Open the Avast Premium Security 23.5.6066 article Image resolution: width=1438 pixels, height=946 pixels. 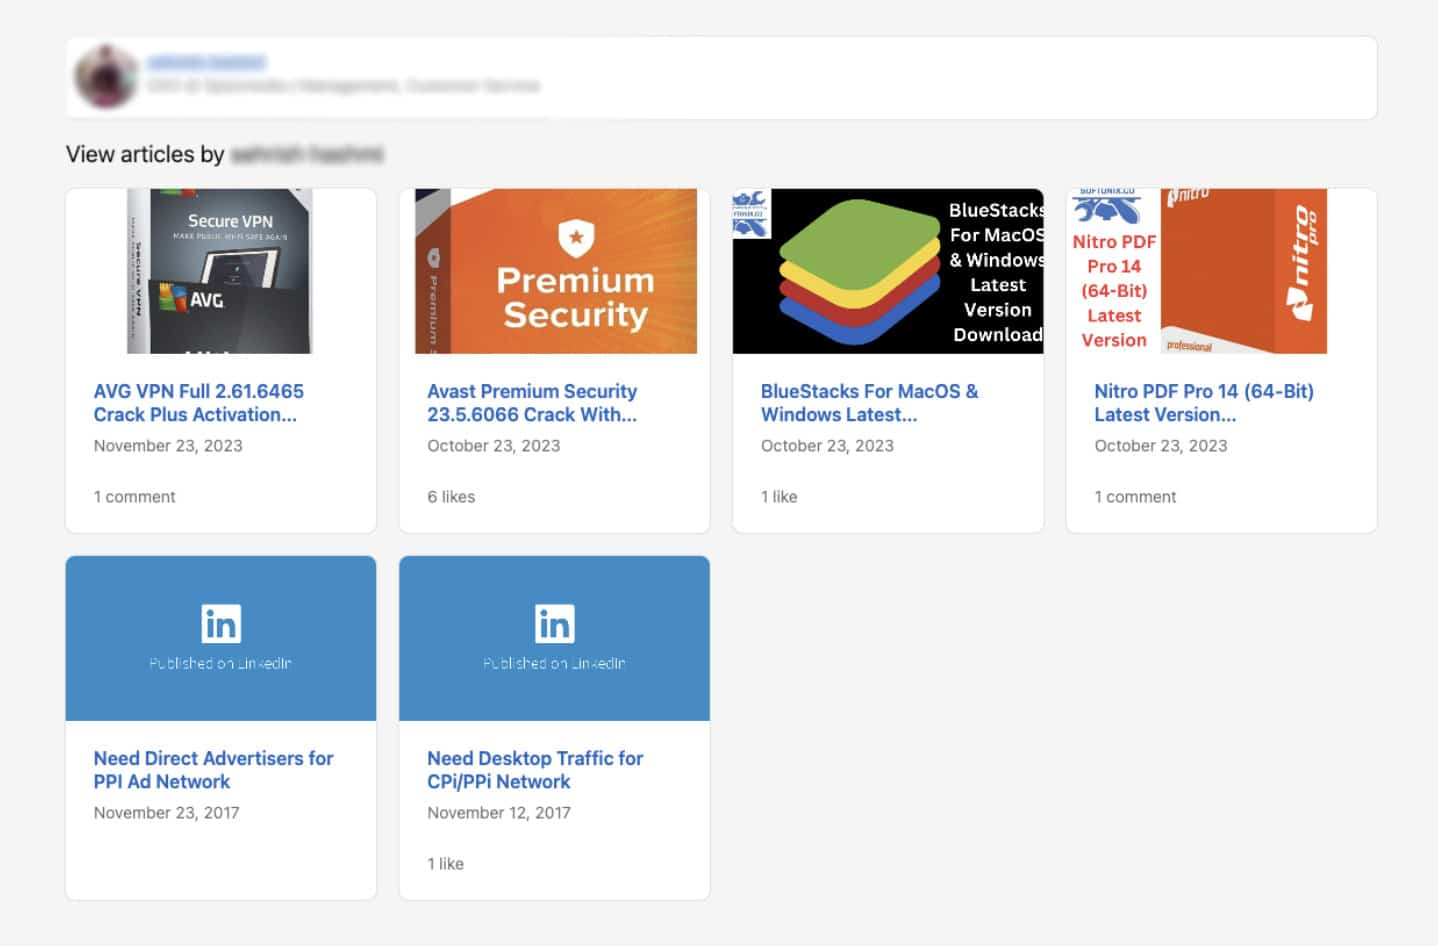coord(532,403)
